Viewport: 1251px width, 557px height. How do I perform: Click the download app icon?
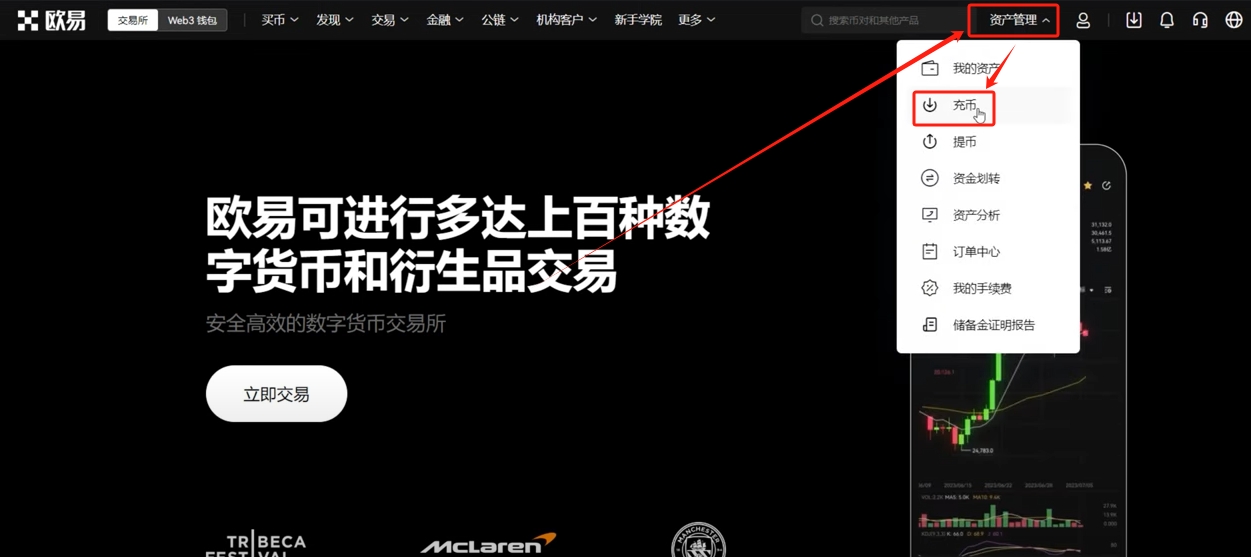[1133, 20]
